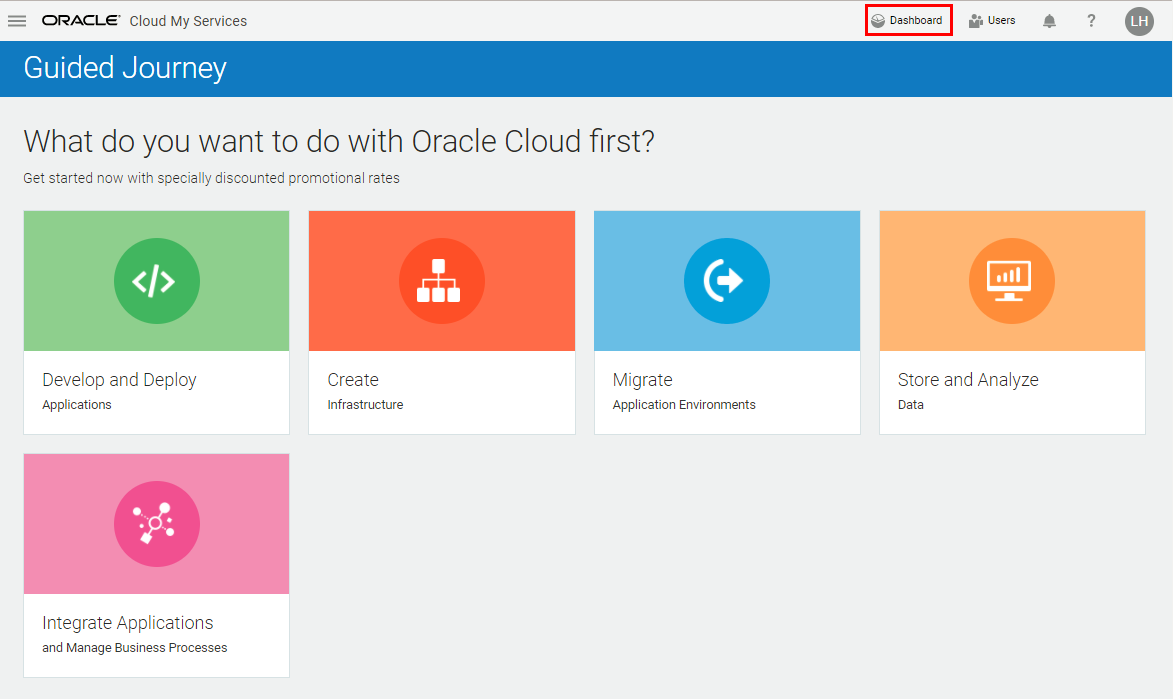Click the Guided Journey header banner
The image size is (1173, 699).
coord(124,68)
